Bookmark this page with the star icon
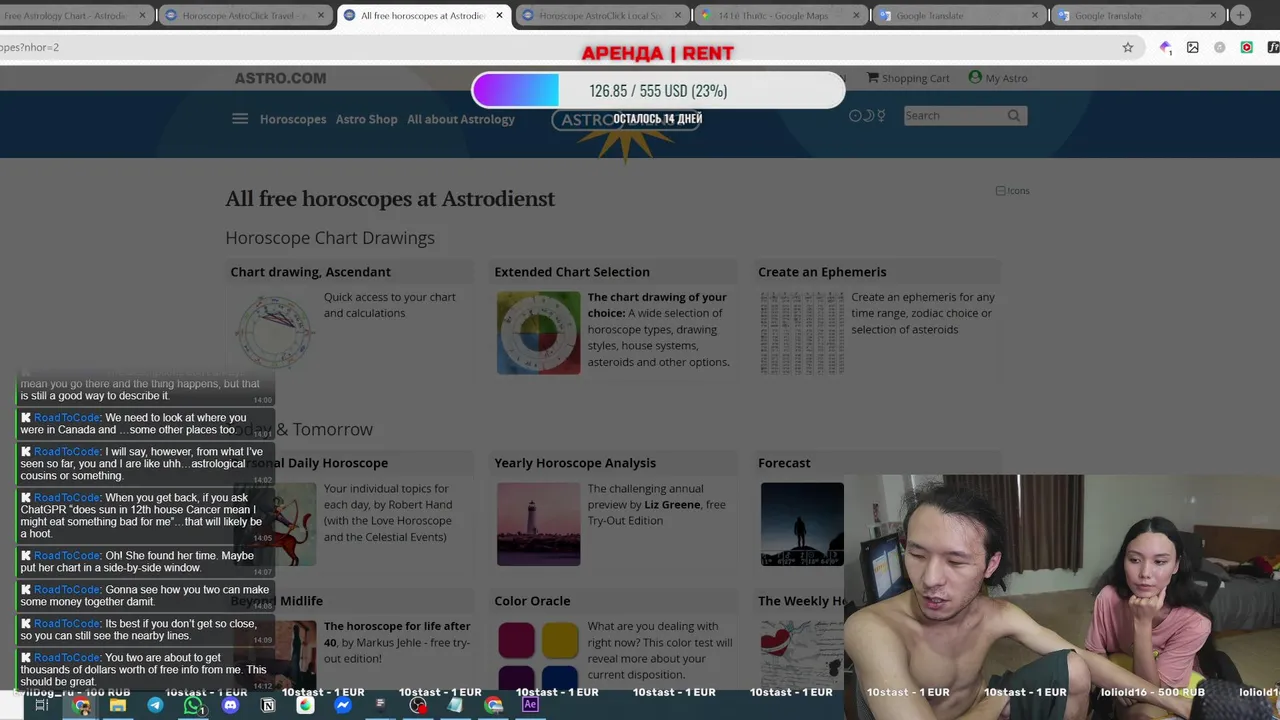The width and height of the screenshot is (1280, 720). coord(1128,47)
